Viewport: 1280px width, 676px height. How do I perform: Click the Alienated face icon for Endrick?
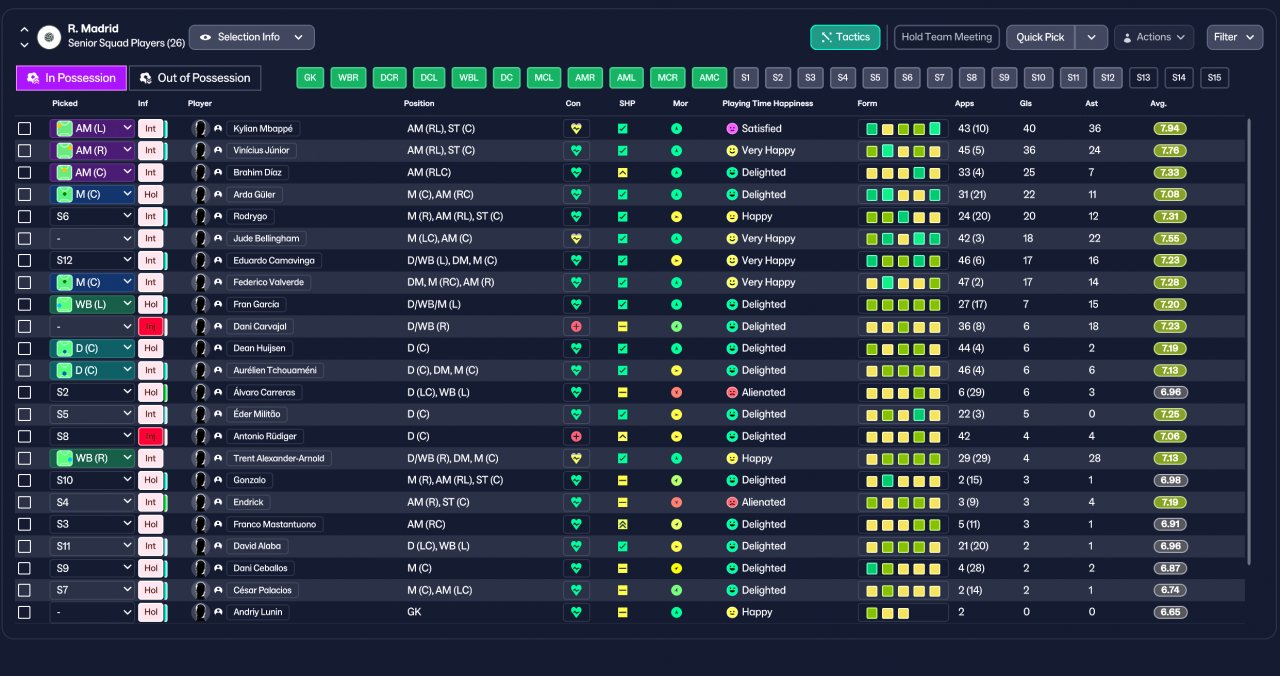click(732, 503)
